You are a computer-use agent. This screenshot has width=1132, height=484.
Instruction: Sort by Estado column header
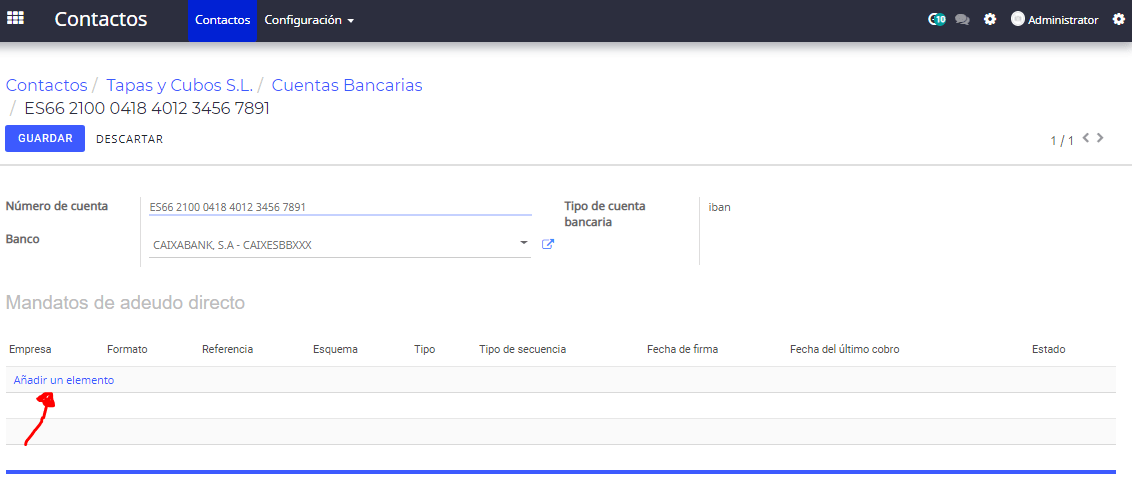click(x=1049, y=350)
